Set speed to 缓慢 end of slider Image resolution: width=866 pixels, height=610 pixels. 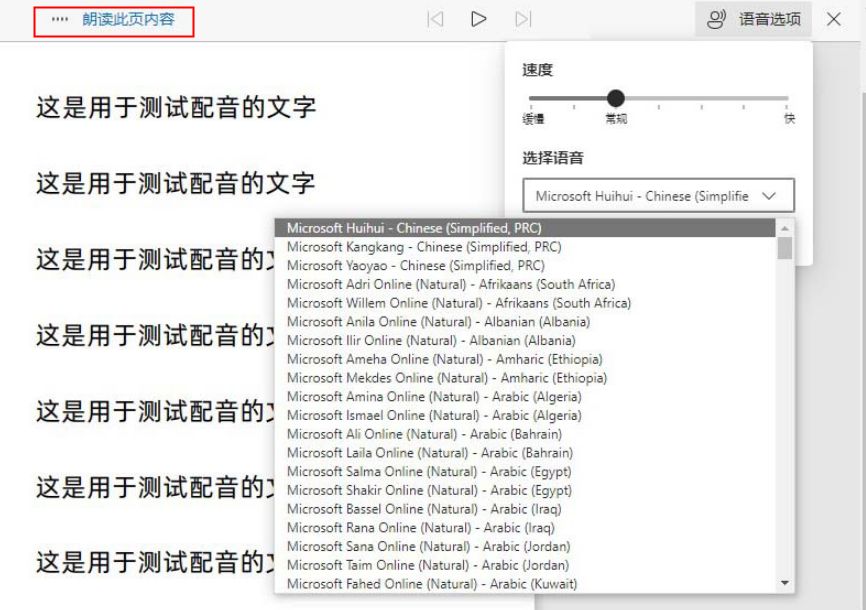tap(531, 98)
